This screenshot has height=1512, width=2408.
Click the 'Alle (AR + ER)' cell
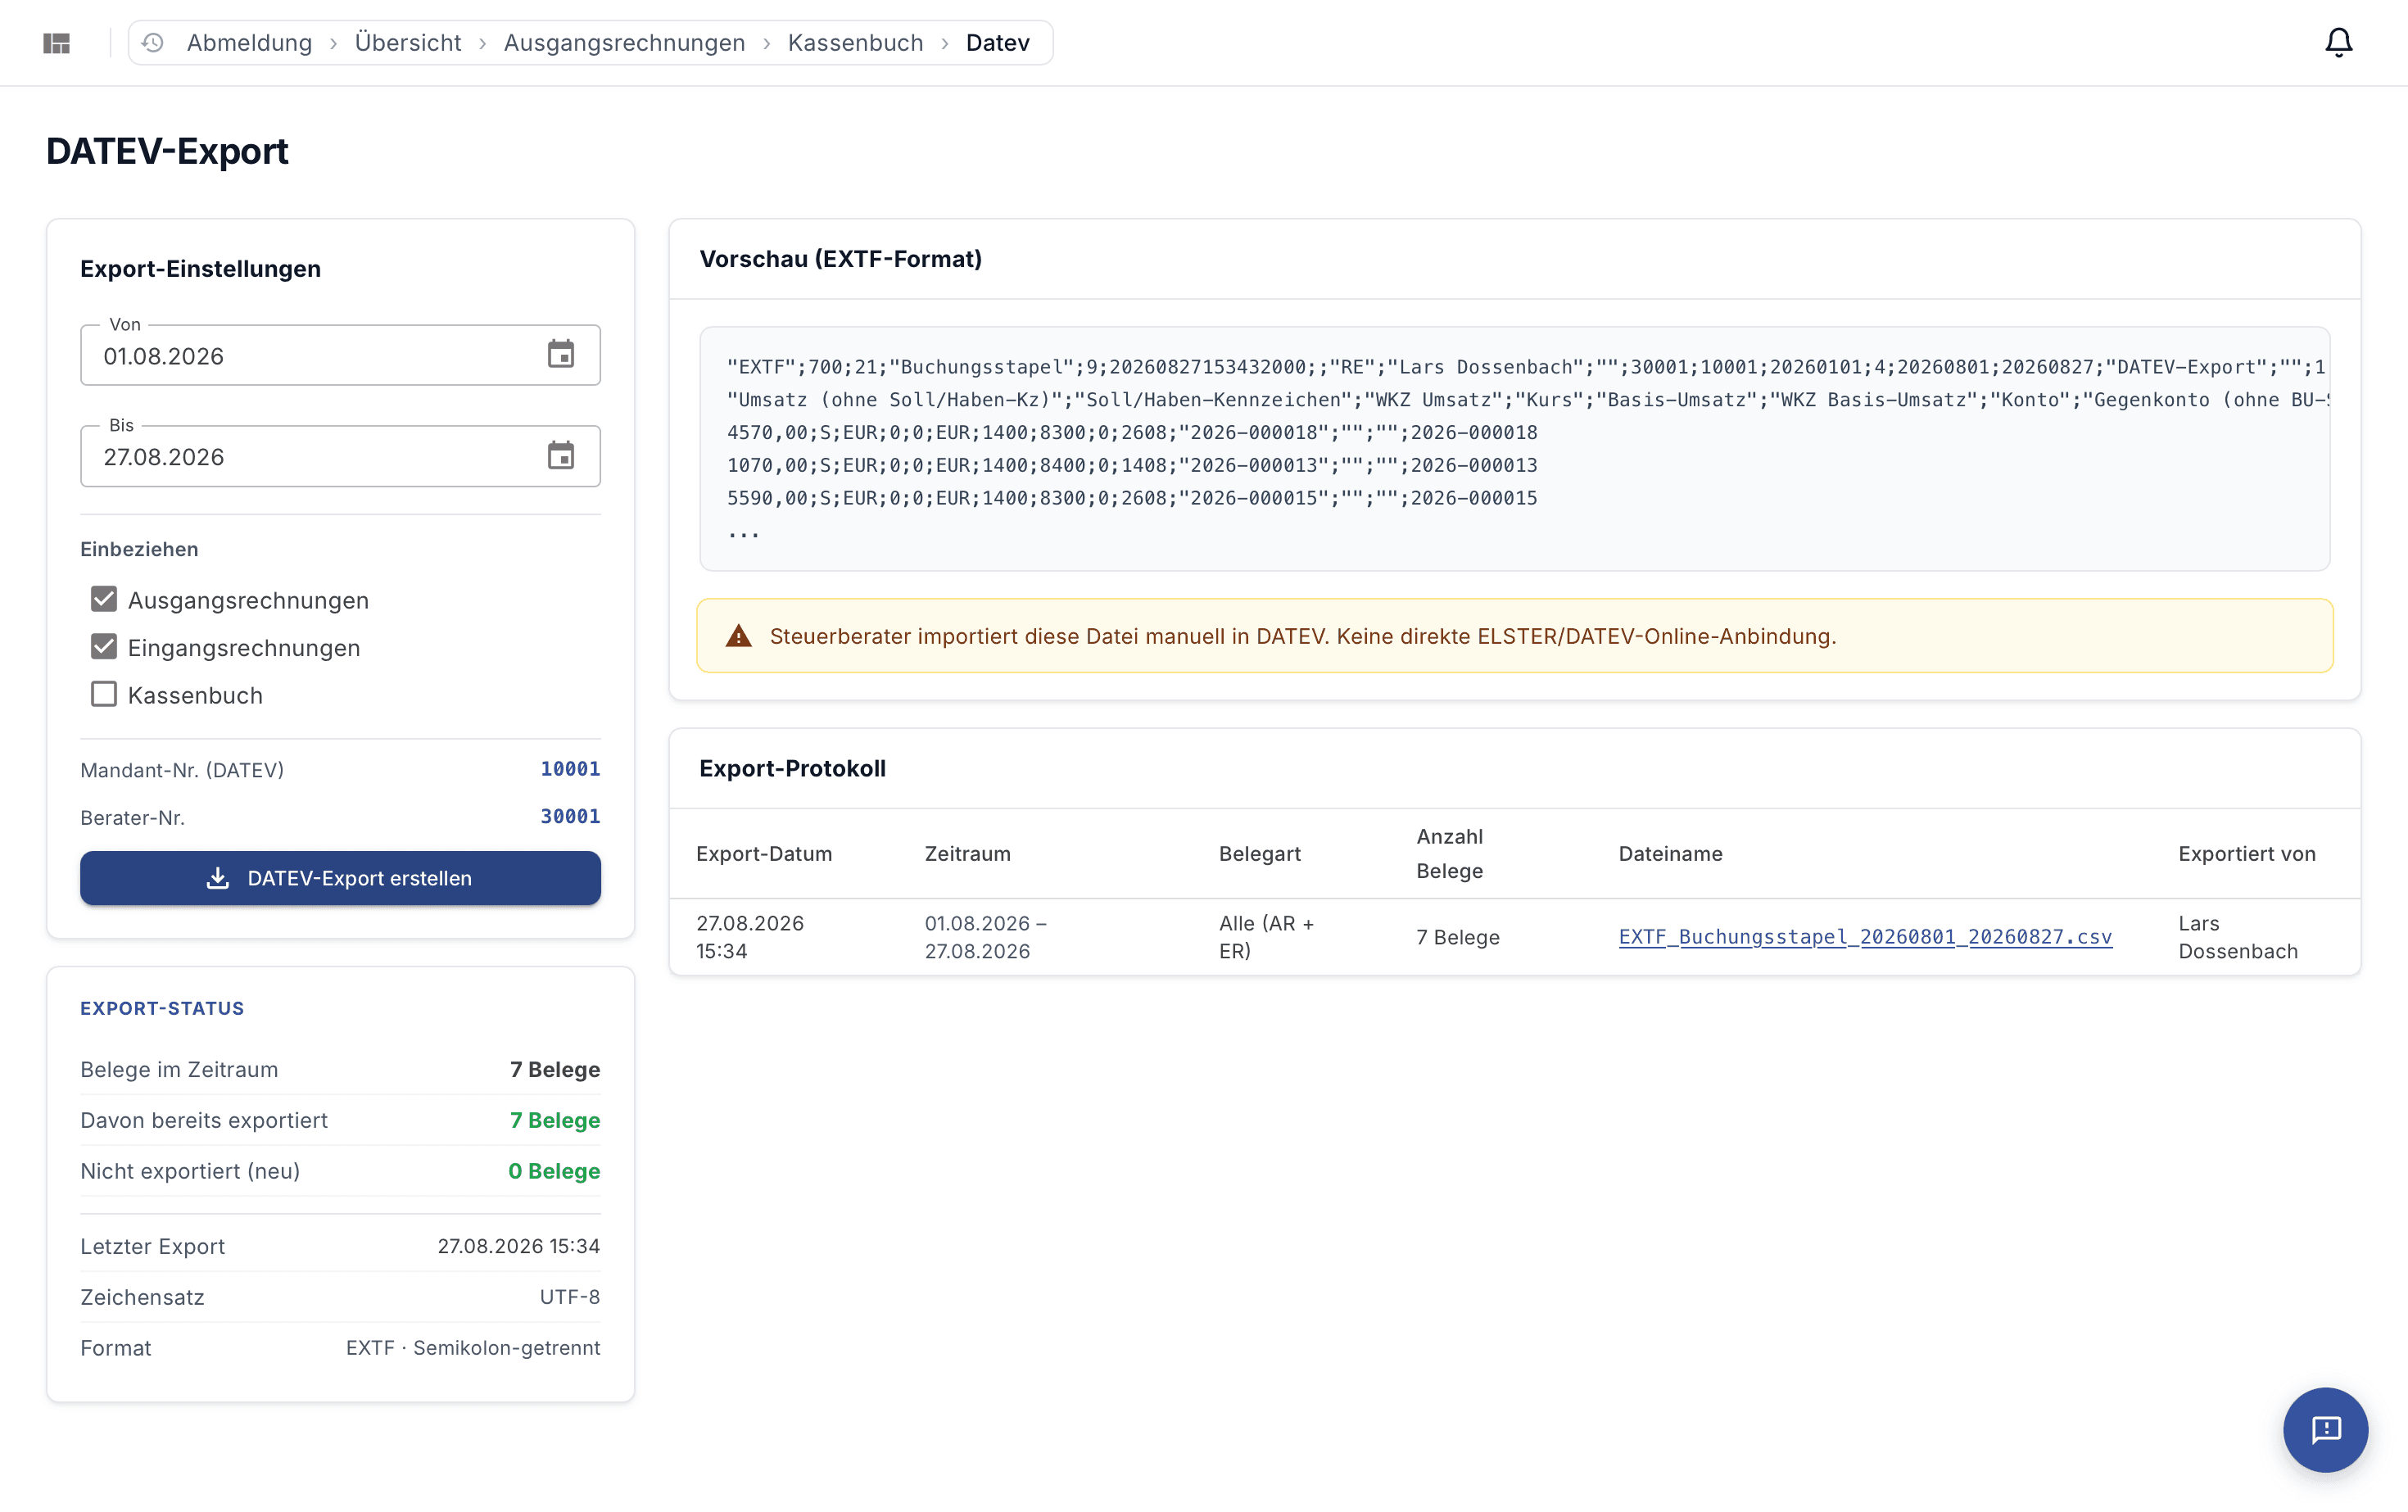(1266, 937)
